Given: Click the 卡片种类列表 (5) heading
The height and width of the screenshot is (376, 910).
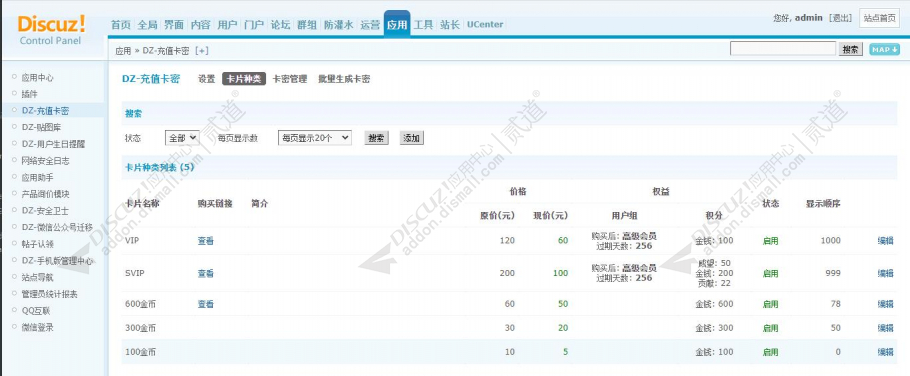Looking at the screenshot, I should click(160, 167).
